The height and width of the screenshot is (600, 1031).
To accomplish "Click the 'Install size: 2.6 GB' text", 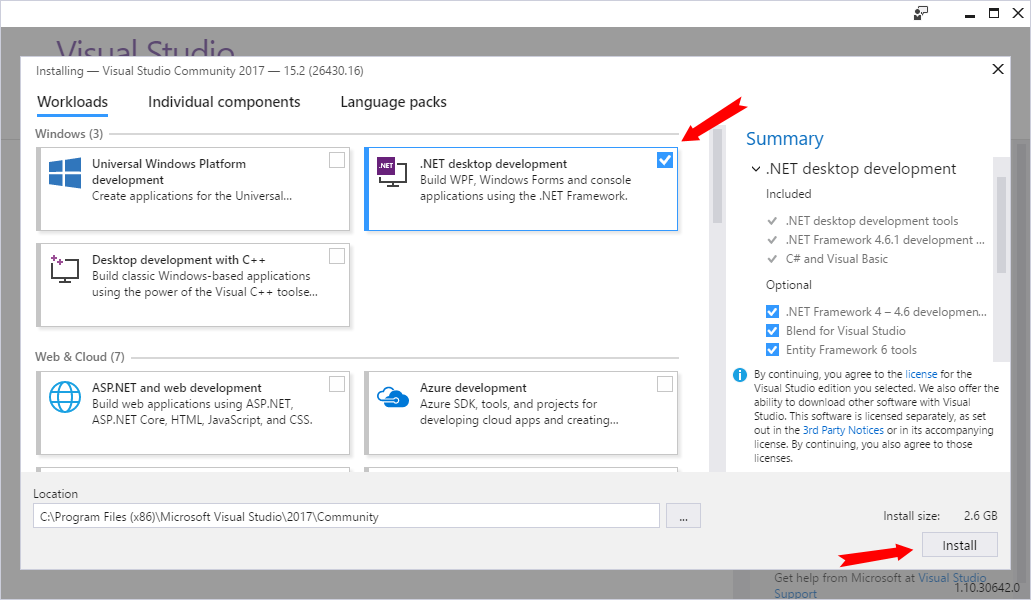I will [940, 516].
